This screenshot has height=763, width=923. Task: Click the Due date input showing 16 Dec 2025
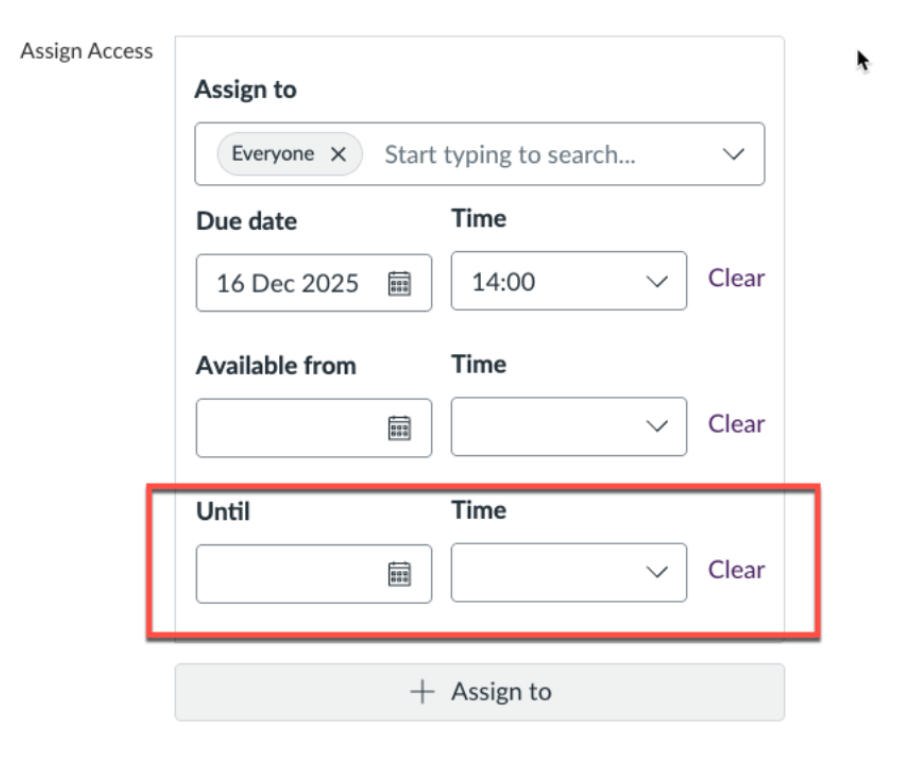pos(290,283)
